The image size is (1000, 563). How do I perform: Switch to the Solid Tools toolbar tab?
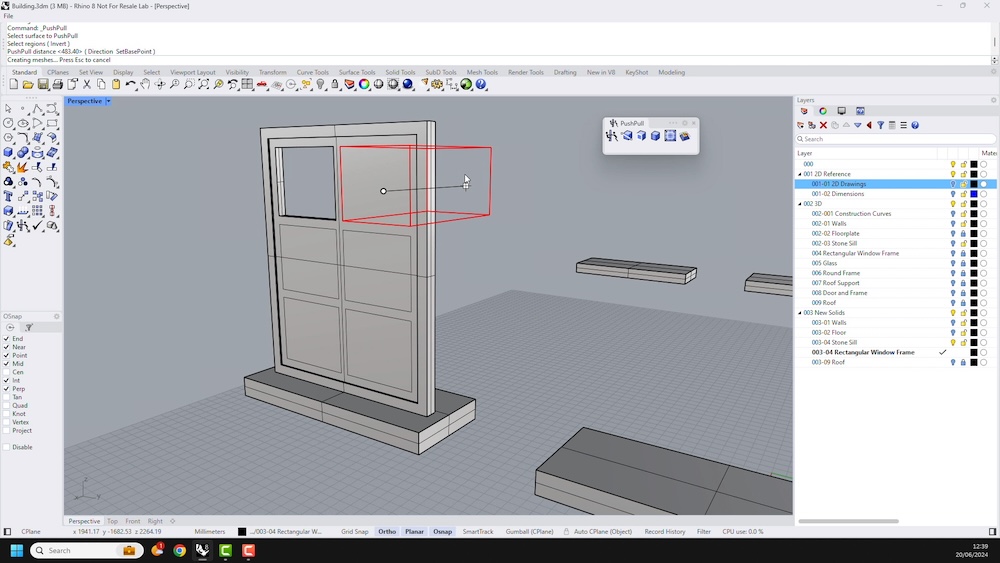click(400, 72)
